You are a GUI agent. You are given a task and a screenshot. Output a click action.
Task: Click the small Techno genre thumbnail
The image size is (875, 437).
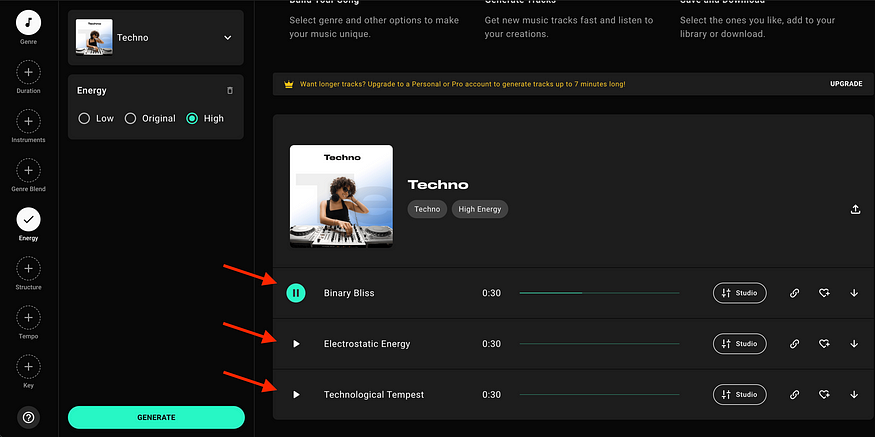click(x=94, y=37)
